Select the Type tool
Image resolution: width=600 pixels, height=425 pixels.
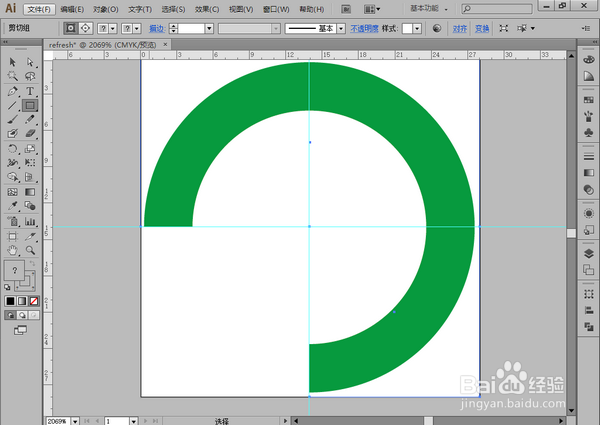pyautogui.click(x=30, y=91)
